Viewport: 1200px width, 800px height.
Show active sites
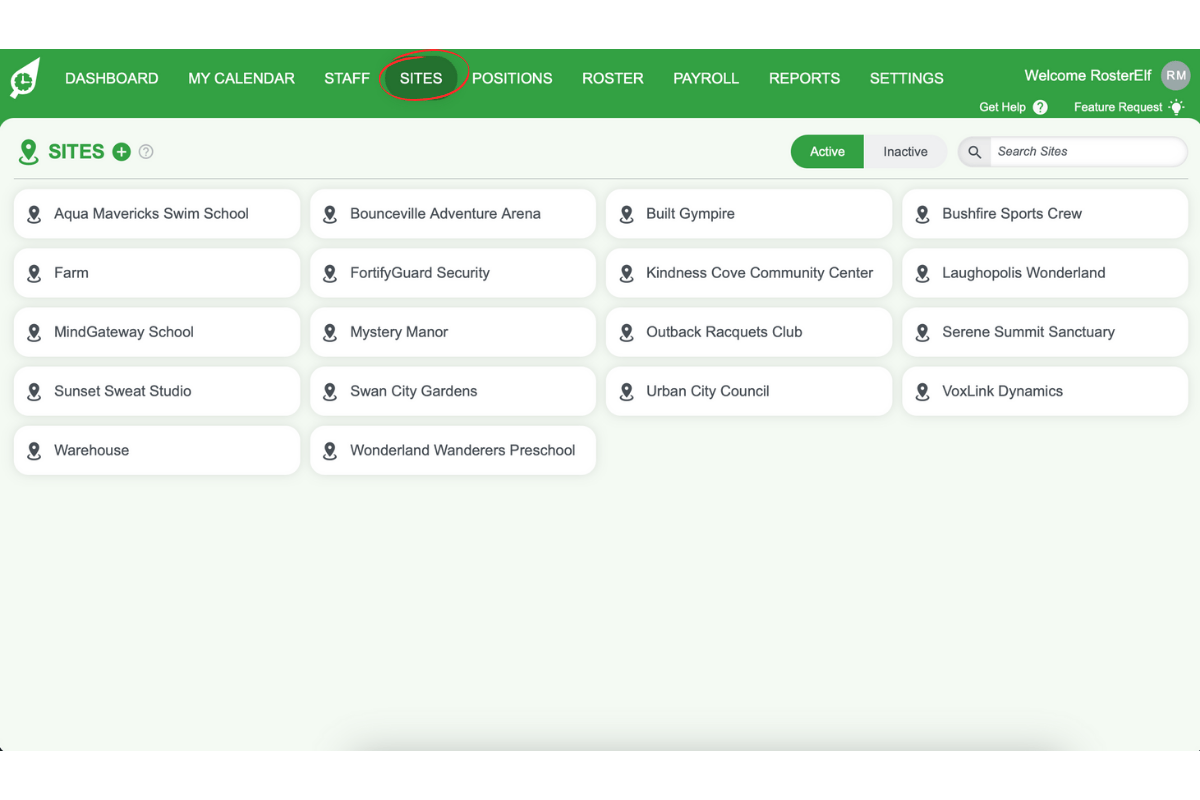tap(827, 151)
